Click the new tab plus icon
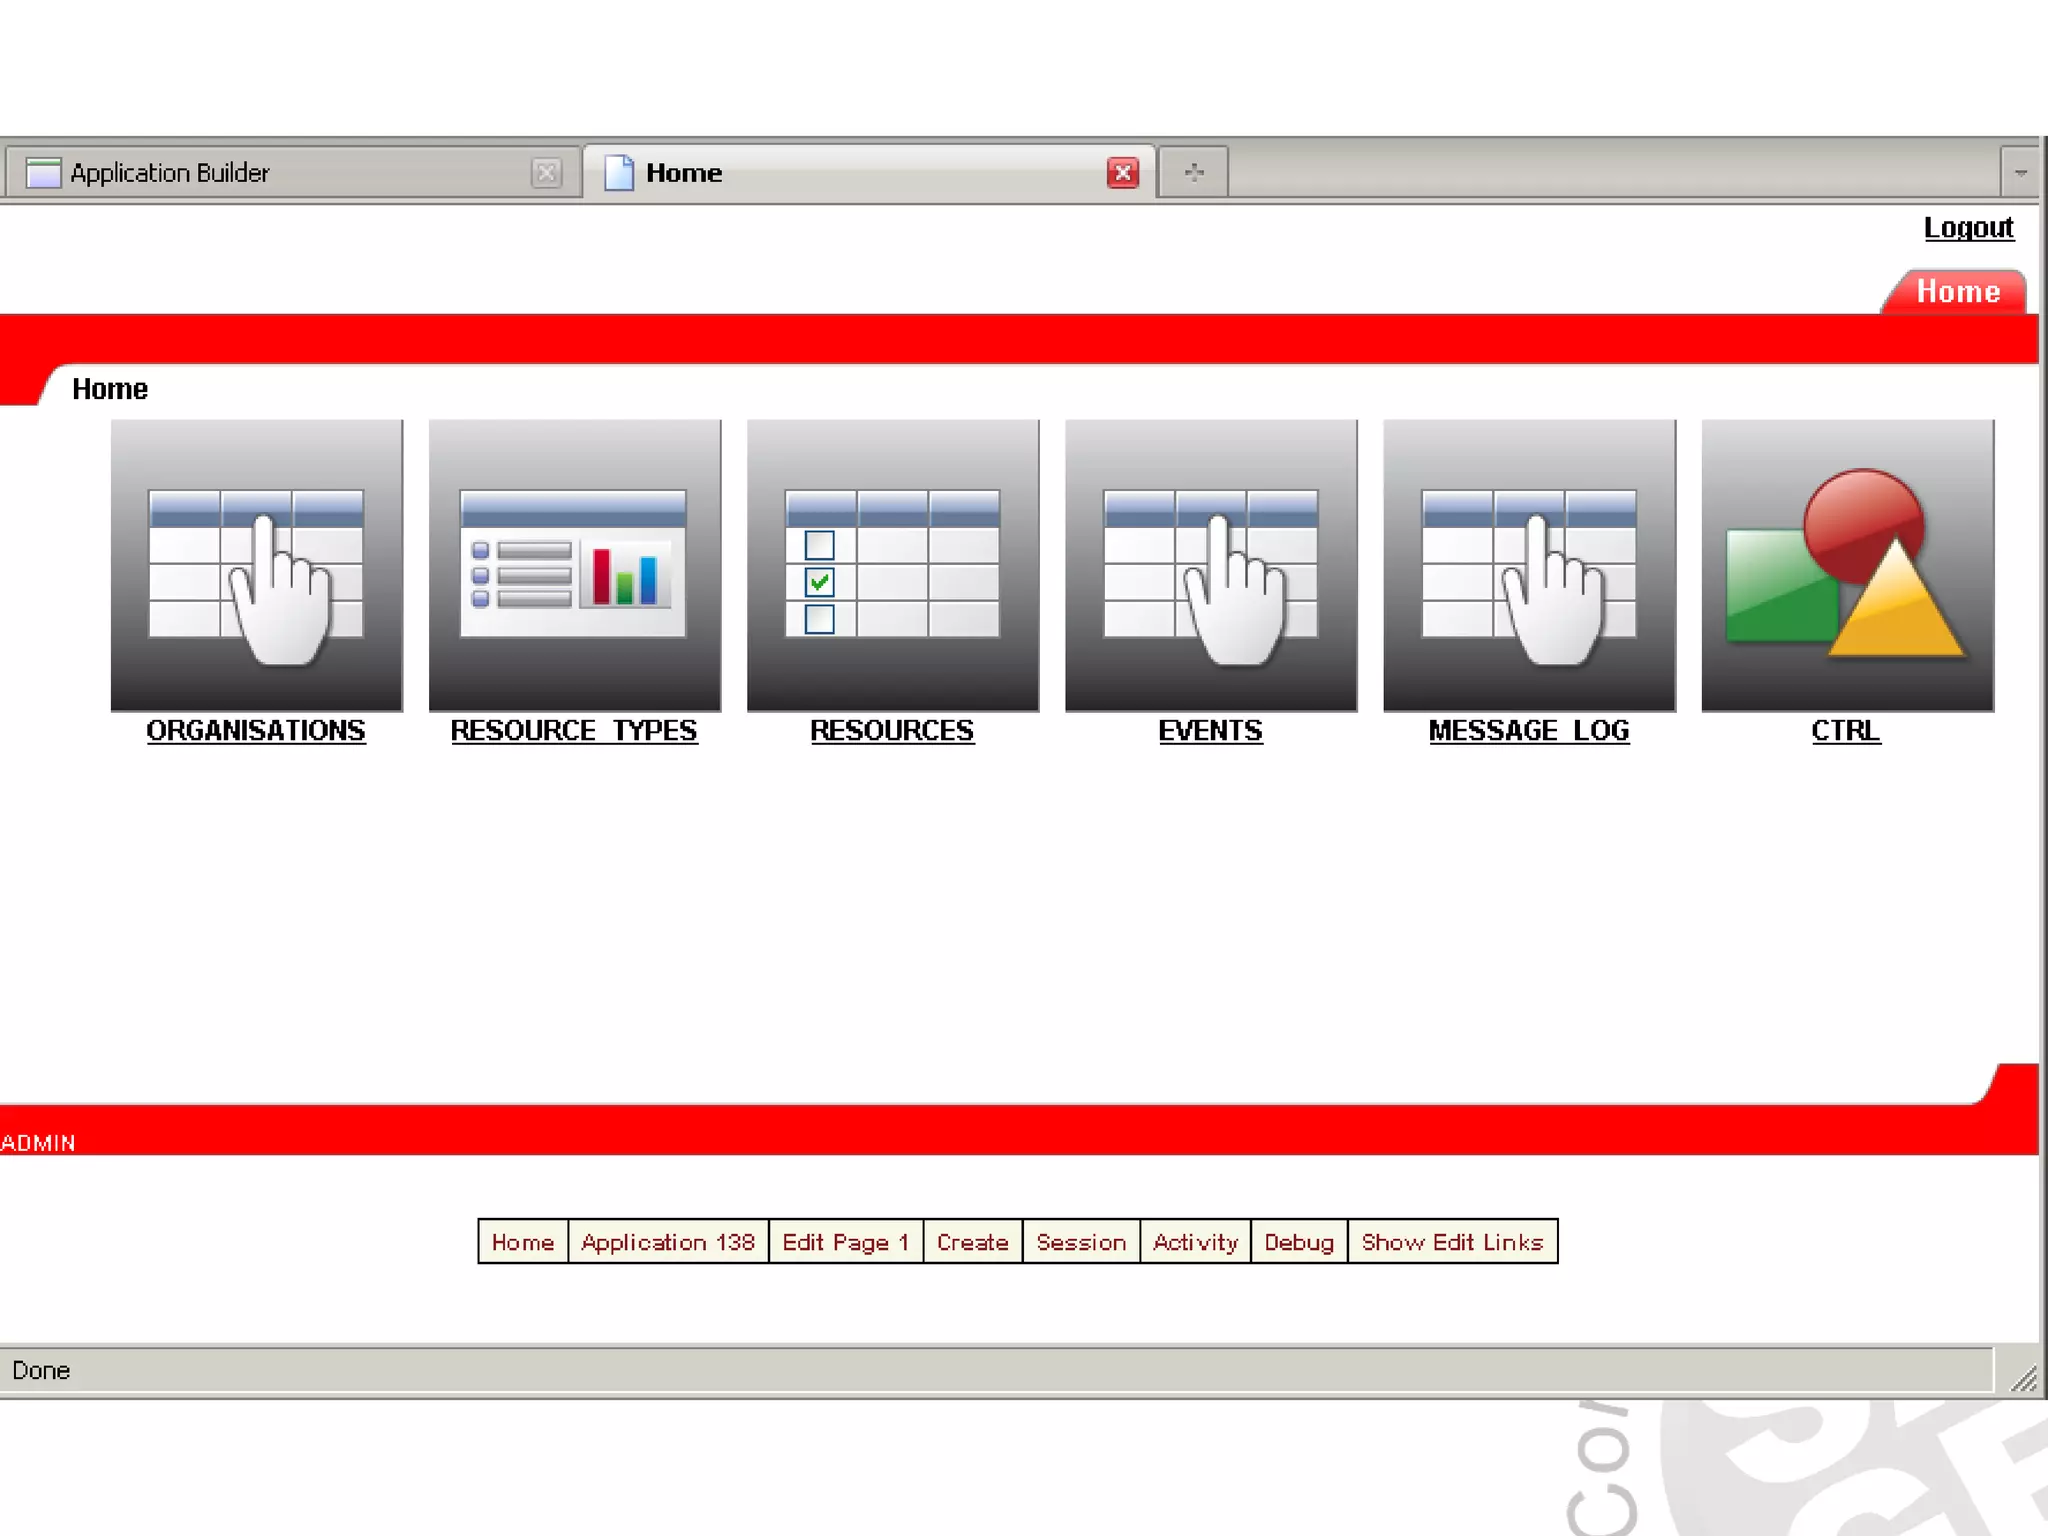 1193,173
